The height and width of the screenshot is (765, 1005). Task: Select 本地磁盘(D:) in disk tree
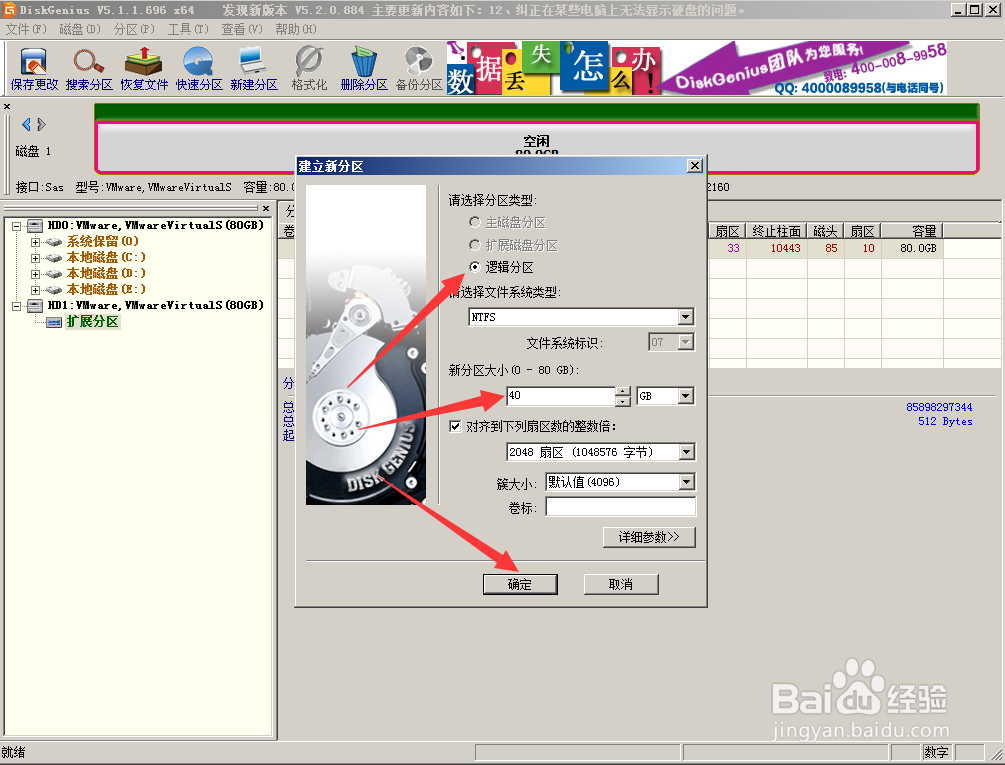pyautogui.click(x=106, y=274)
